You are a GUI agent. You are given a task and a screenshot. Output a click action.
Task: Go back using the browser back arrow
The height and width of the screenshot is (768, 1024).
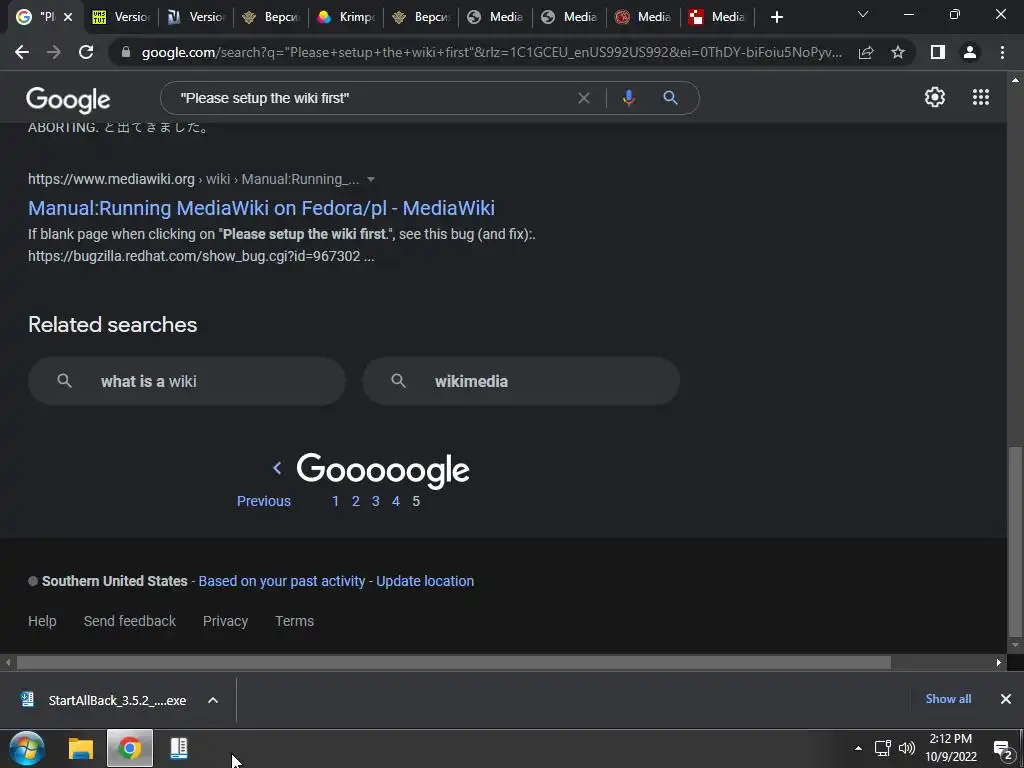coord(22,52)
